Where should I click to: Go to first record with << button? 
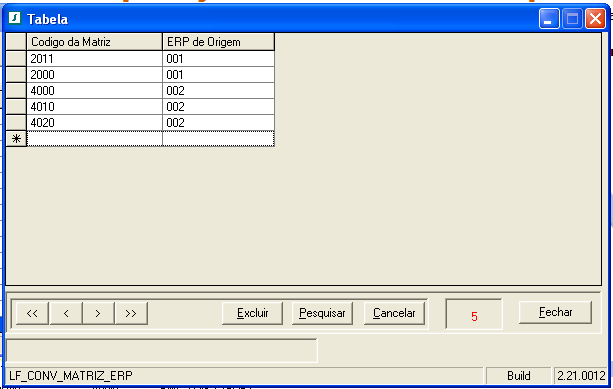click(32, 313)
